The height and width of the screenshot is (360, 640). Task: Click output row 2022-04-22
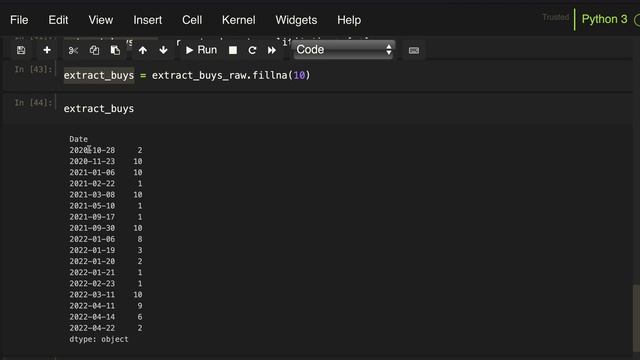pyautogui.click(x=106, y=328)
